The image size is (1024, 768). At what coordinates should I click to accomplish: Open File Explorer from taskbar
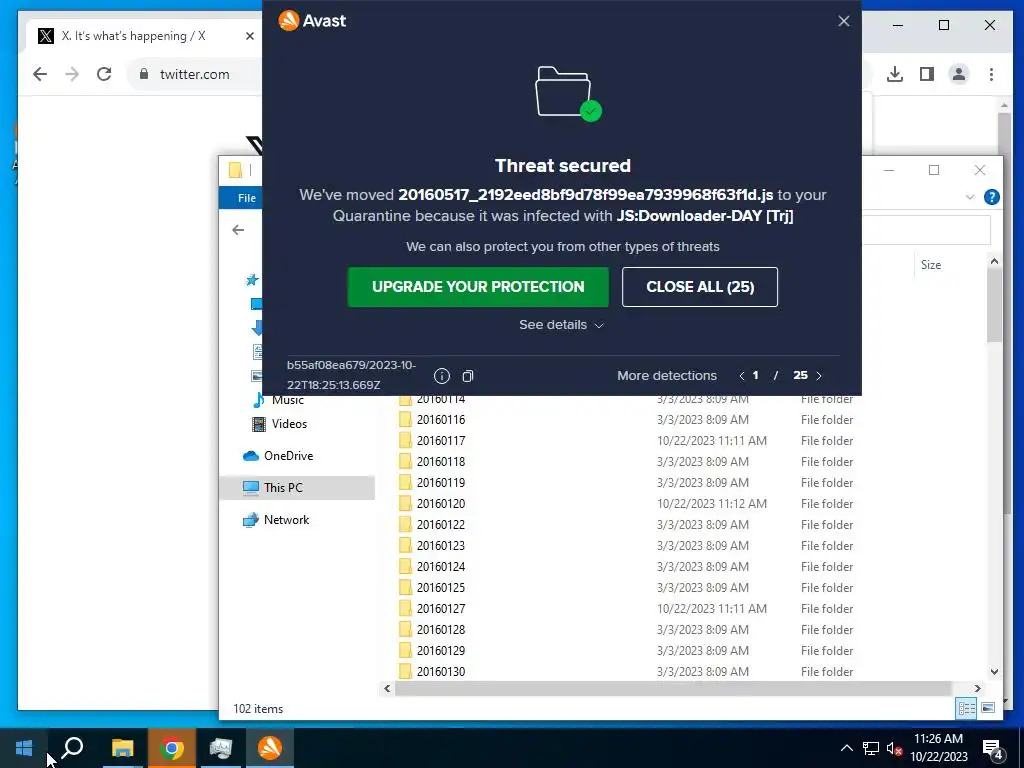(x=122, y=748)
